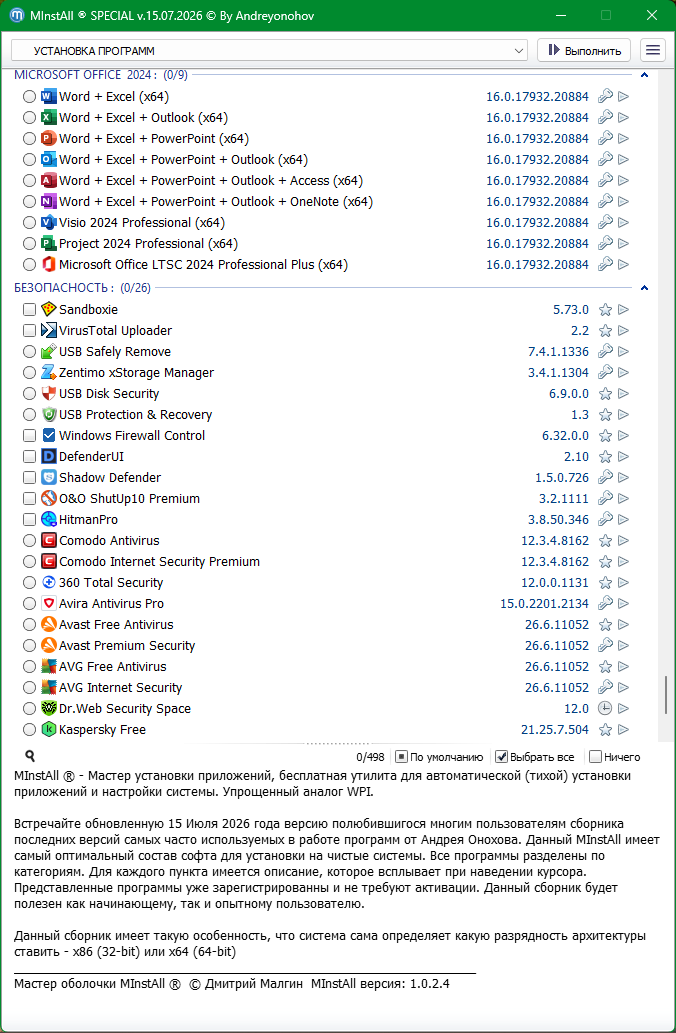The width and height of the screenshot is (676, 1033).
Task: Click the Comodo Antivirus version 12.3.4.8162
Action: click(555, 541)
